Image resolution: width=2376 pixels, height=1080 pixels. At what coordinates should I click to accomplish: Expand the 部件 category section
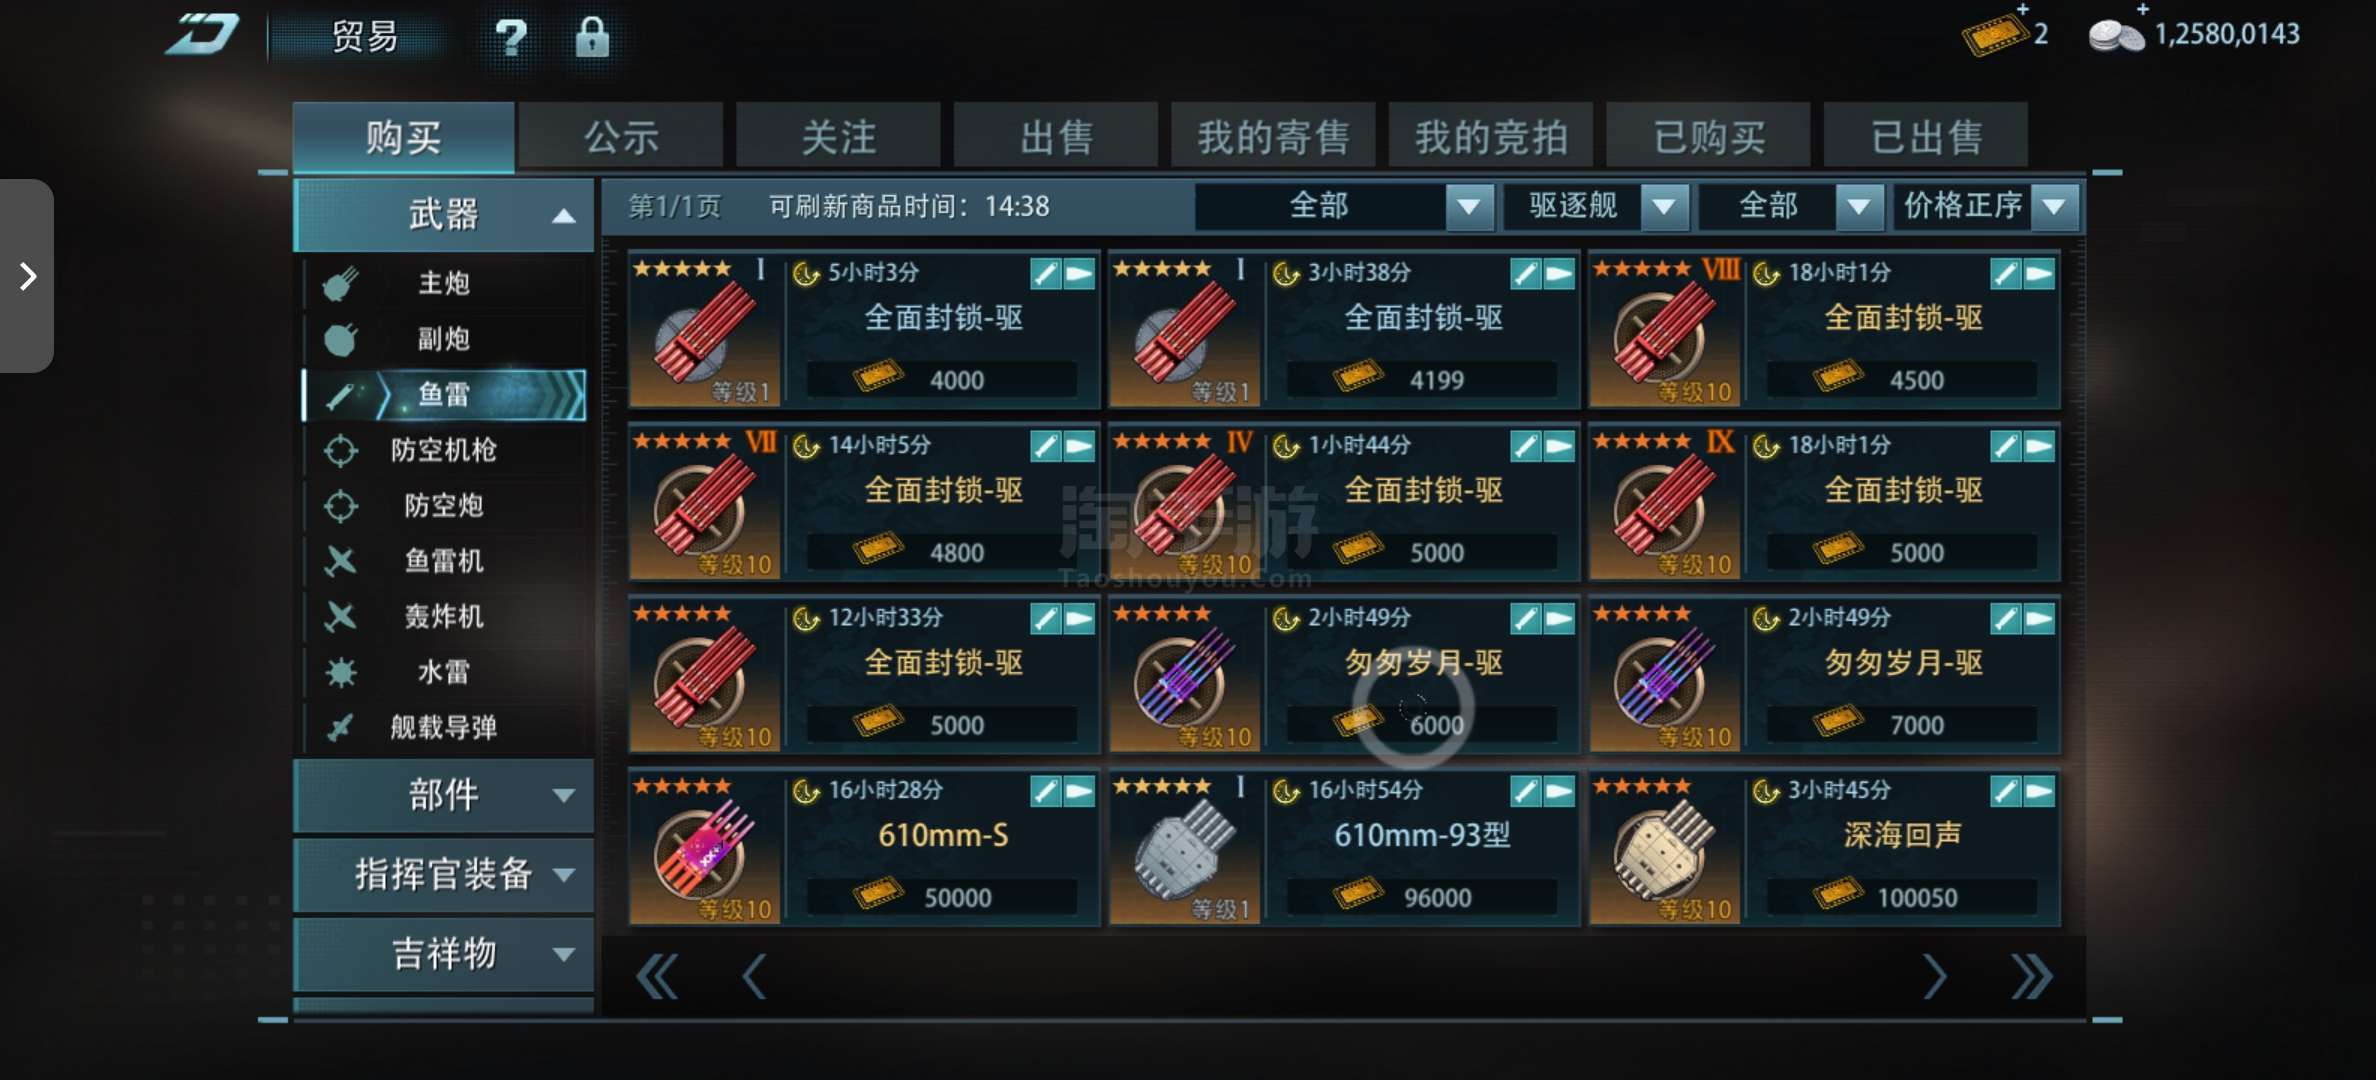(x=444, y=796)
